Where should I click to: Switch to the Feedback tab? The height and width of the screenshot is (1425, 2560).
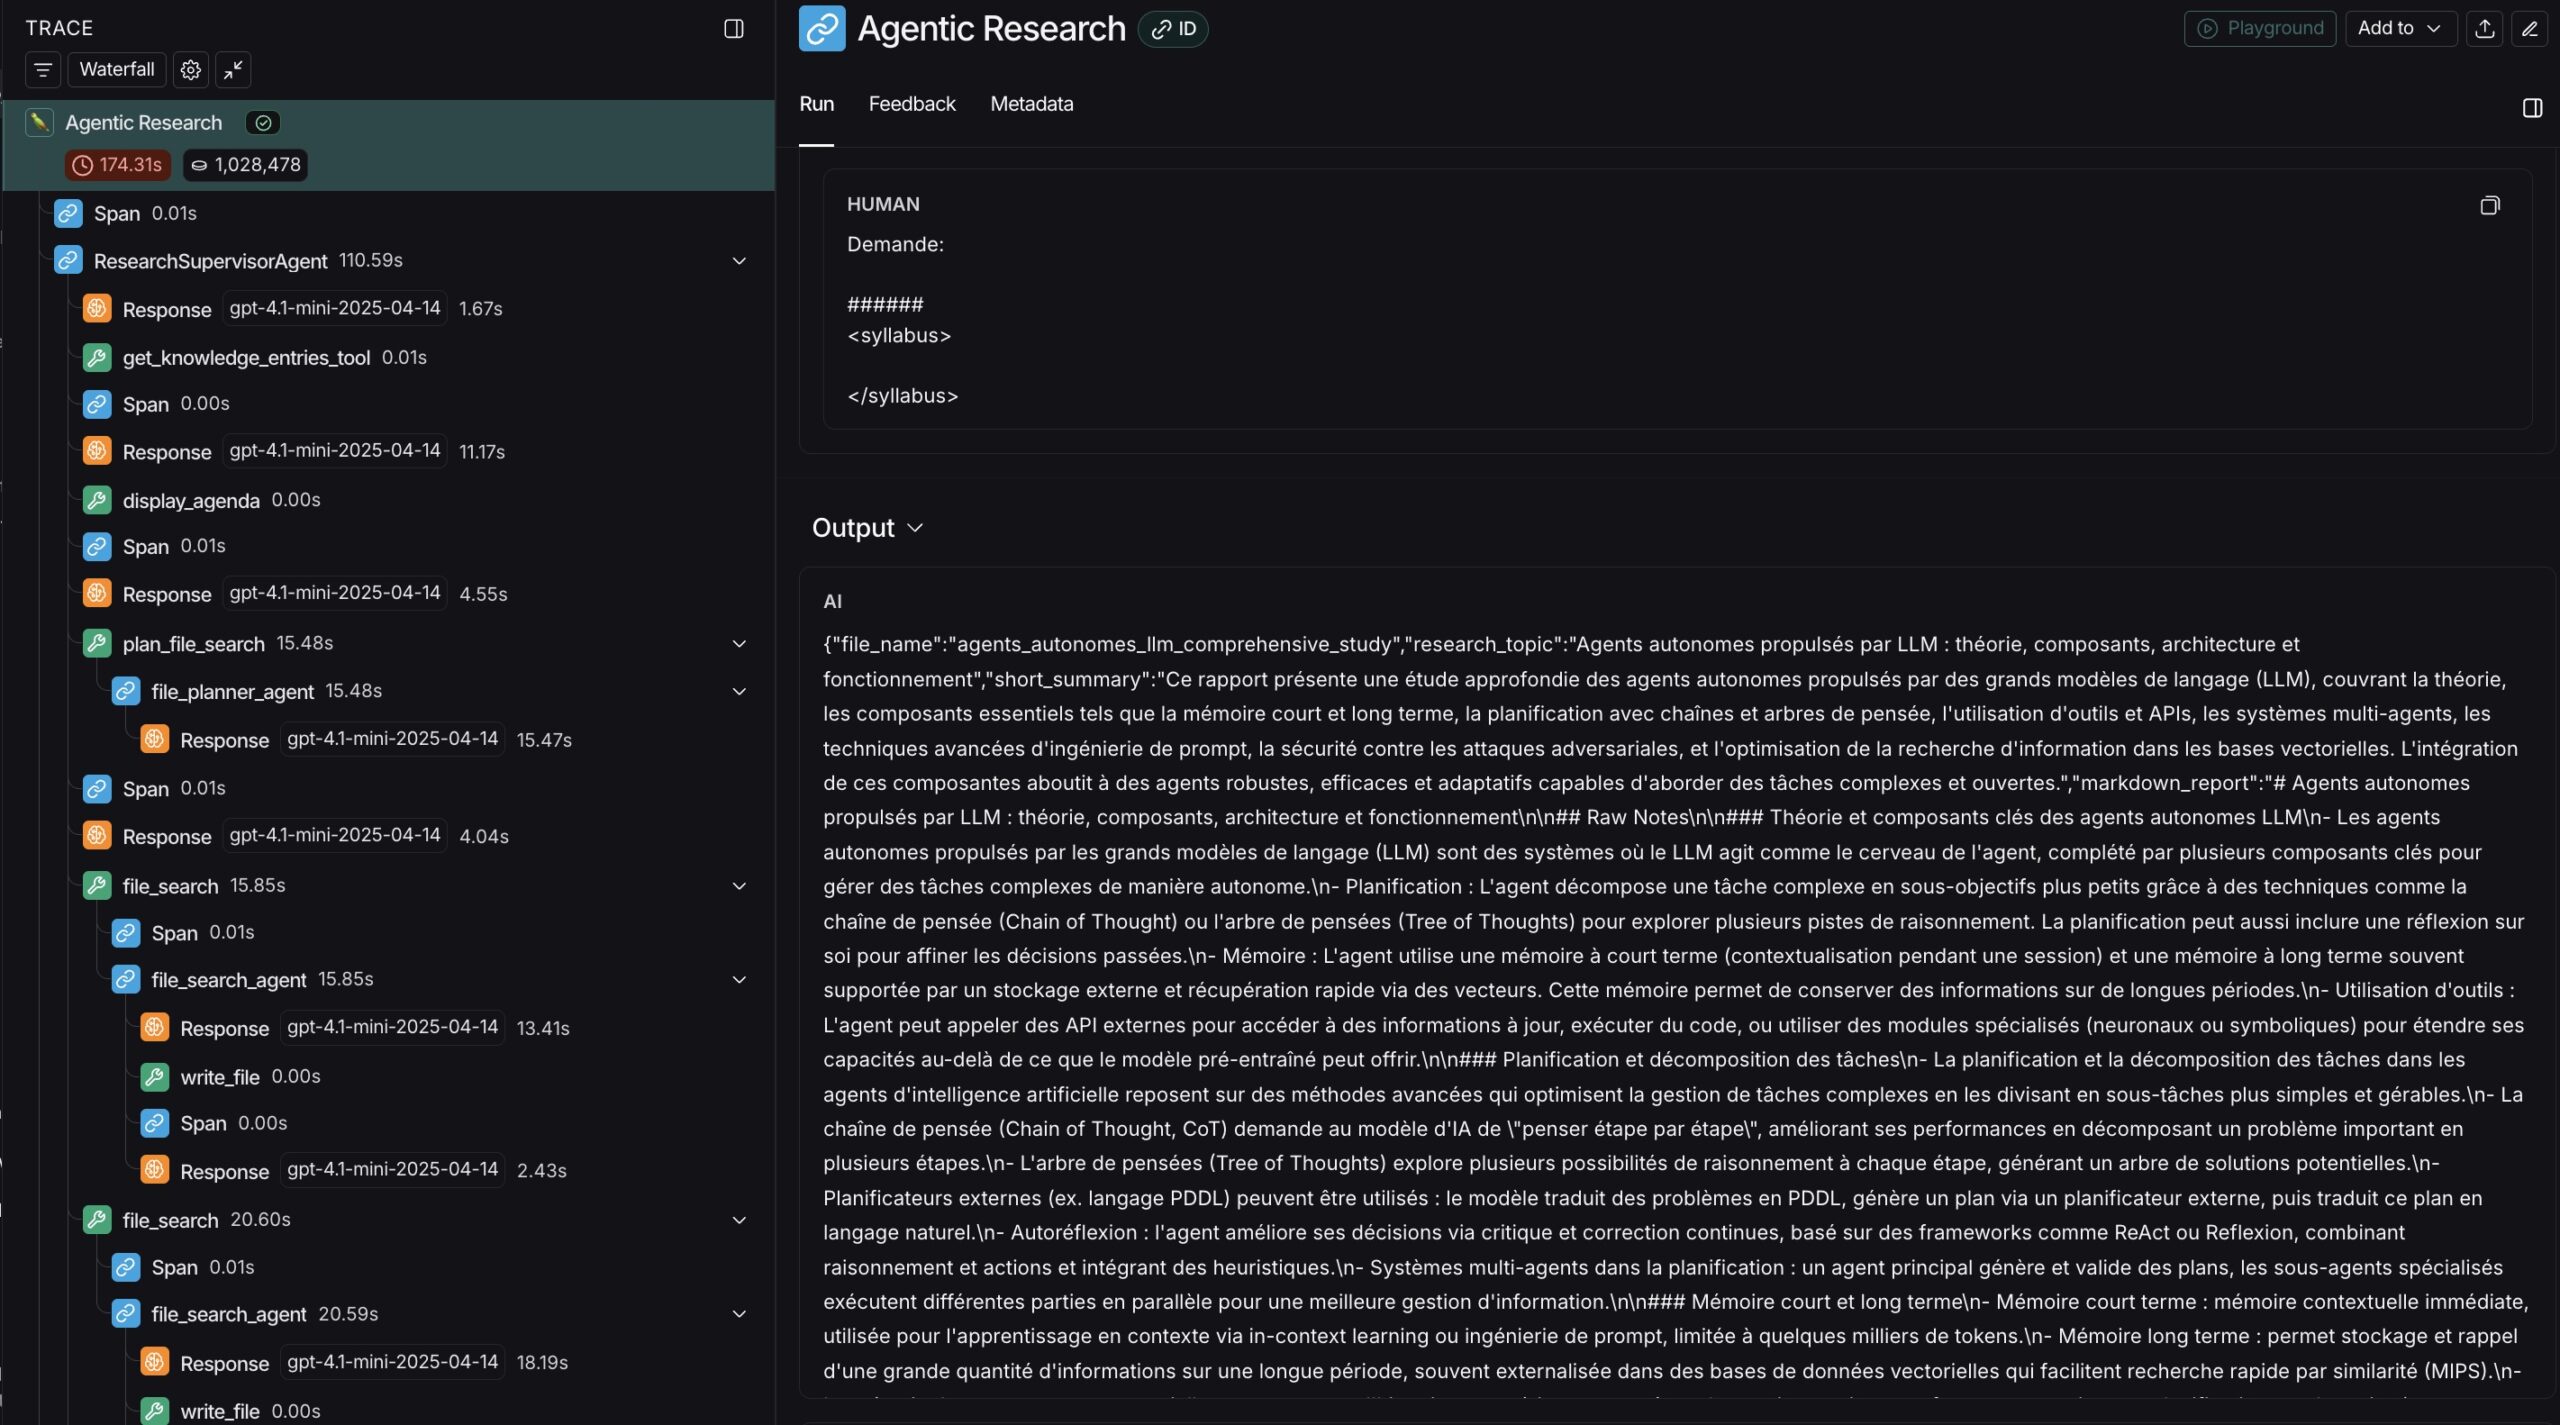[x=911, y=104]
